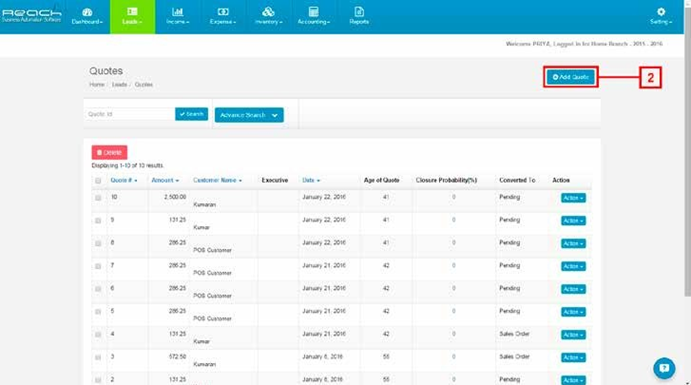Open Action dropdown for quote 5

click(x=573, y=312)
